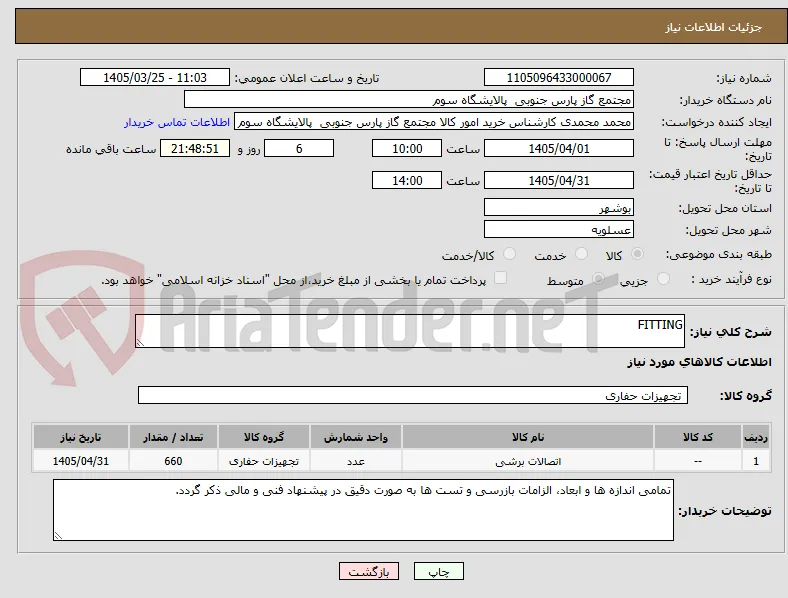Select the جزیی purchase type radio
Viewport: 788px width, 598px height.
[663, 279]
